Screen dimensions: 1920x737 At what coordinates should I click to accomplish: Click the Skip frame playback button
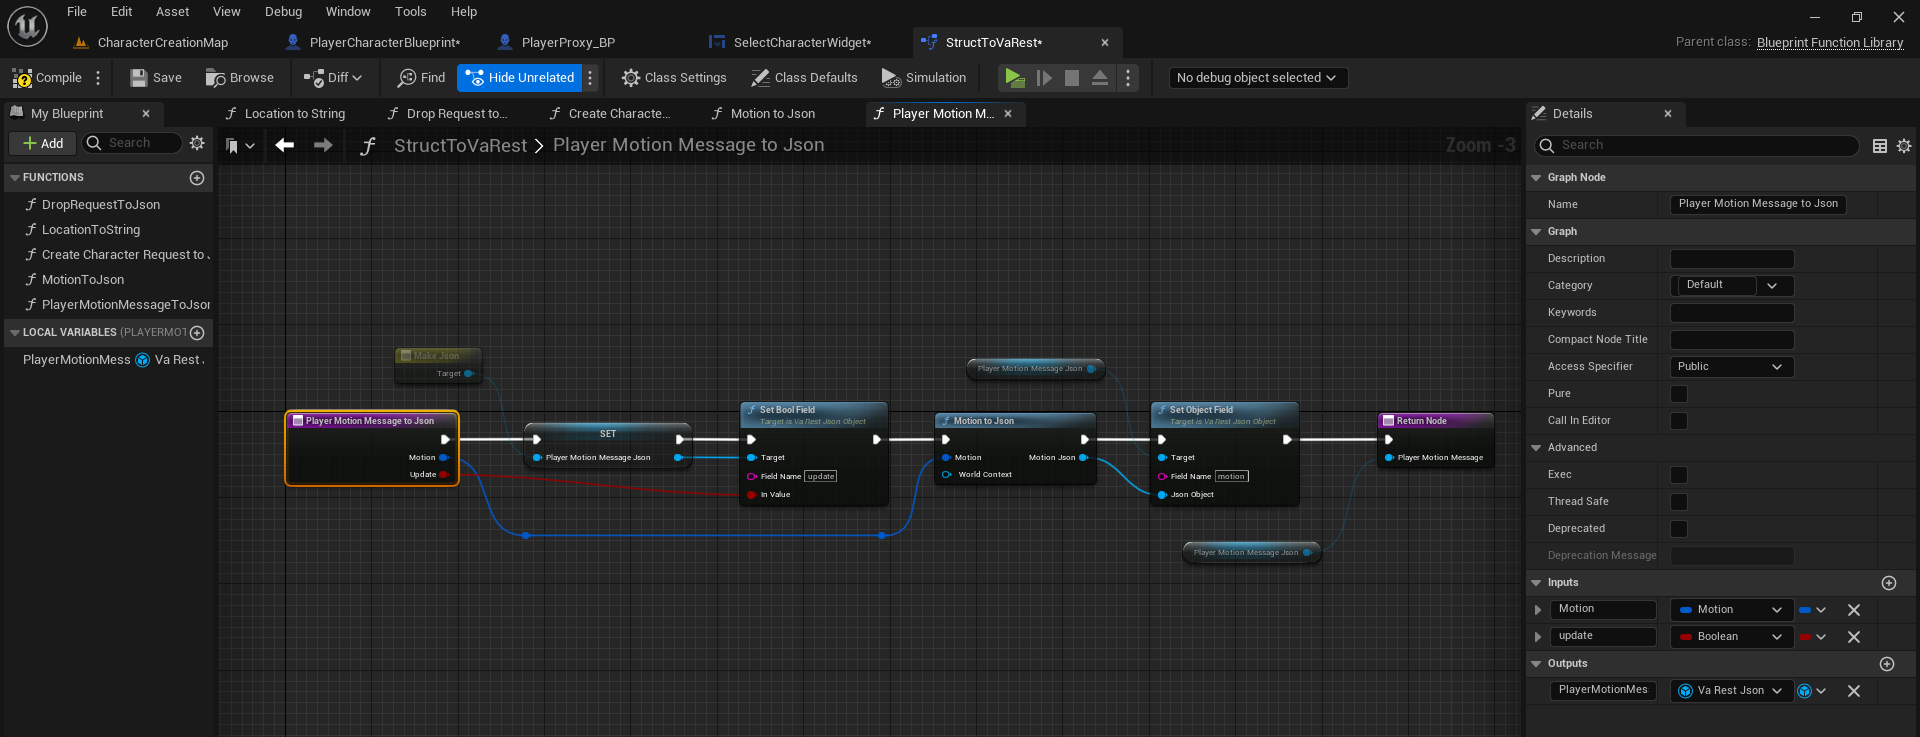[x=1044, y=78]
